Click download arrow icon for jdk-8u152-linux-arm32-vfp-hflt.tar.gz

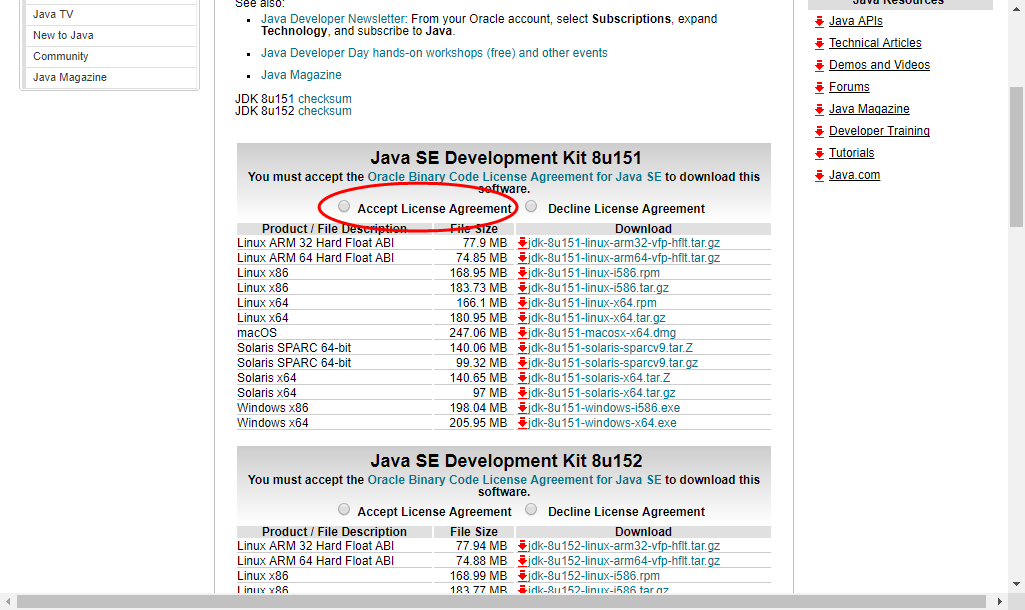tap(522, 546)
